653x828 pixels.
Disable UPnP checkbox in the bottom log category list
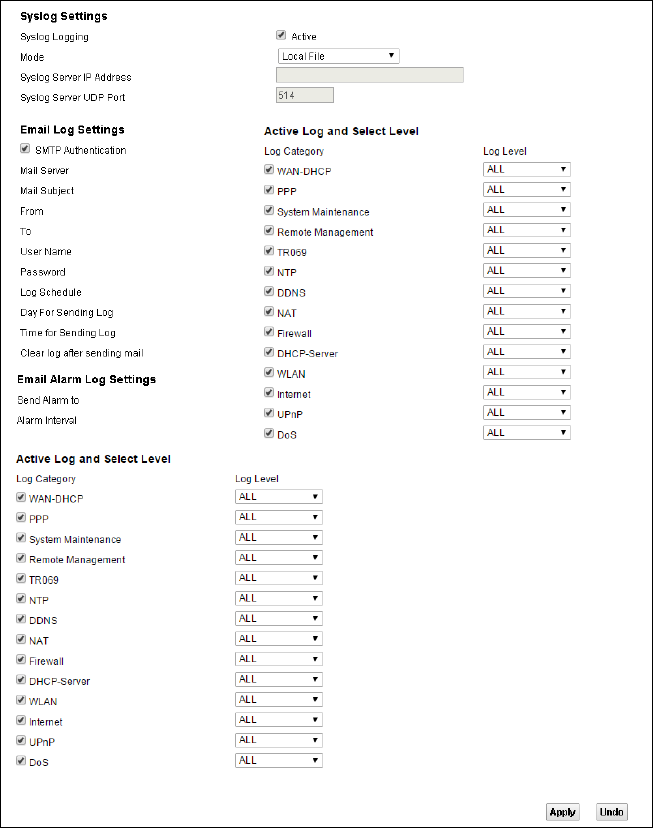pos(21,740)
